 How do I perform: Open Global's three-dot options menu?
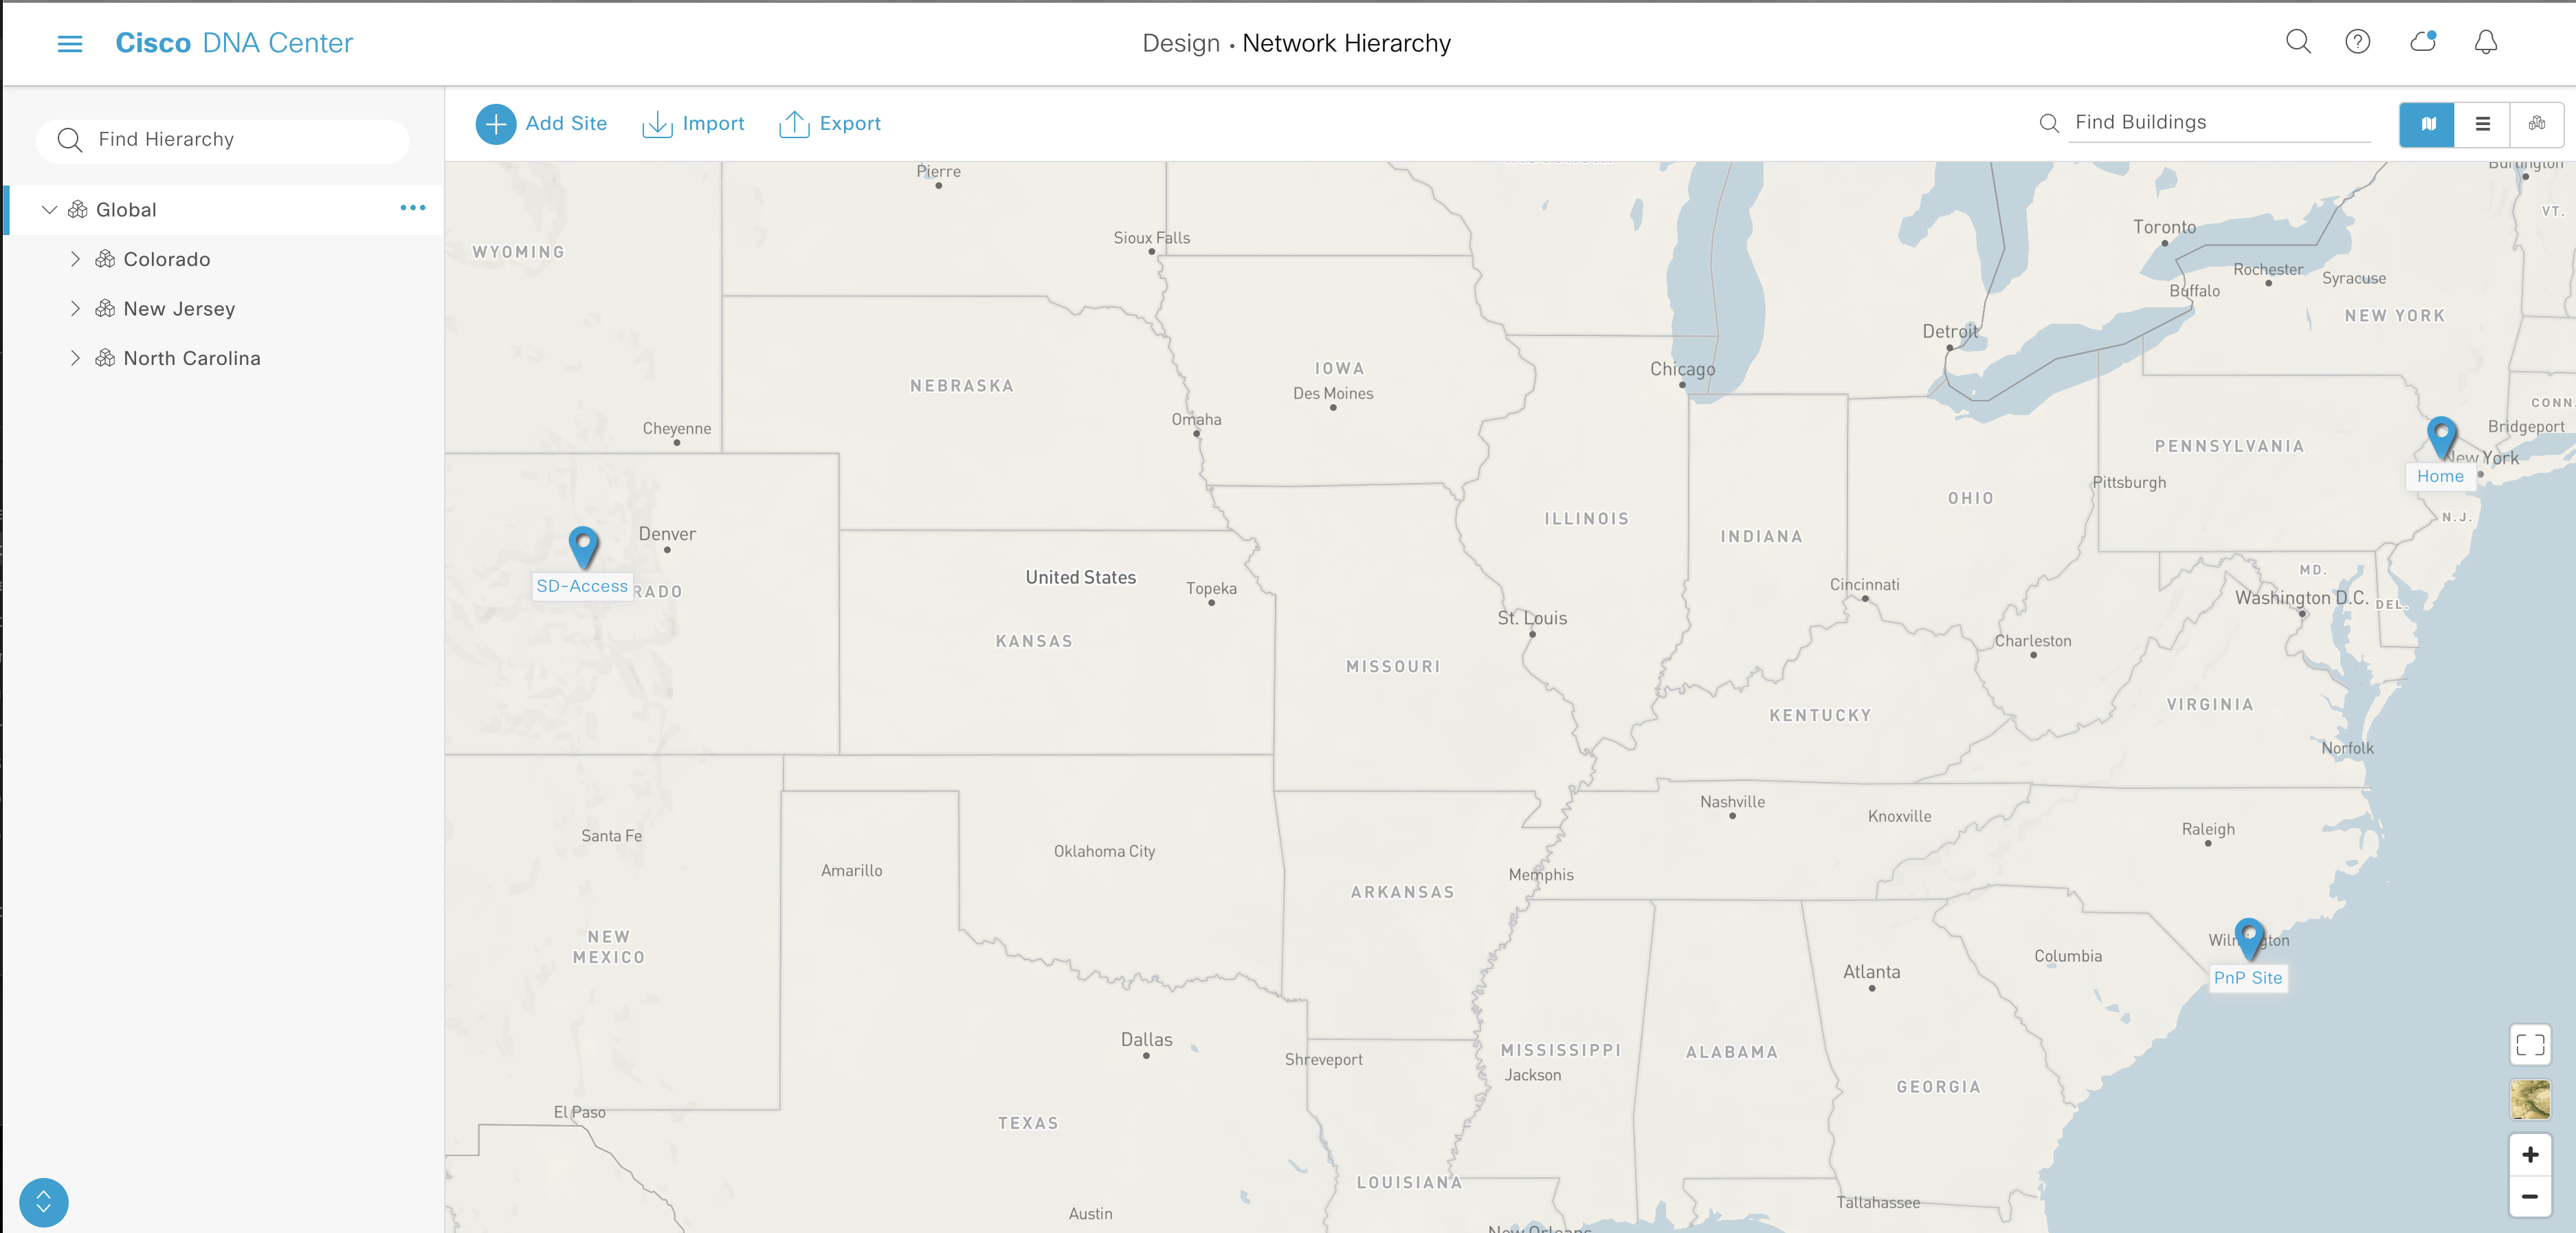point(412,208)
